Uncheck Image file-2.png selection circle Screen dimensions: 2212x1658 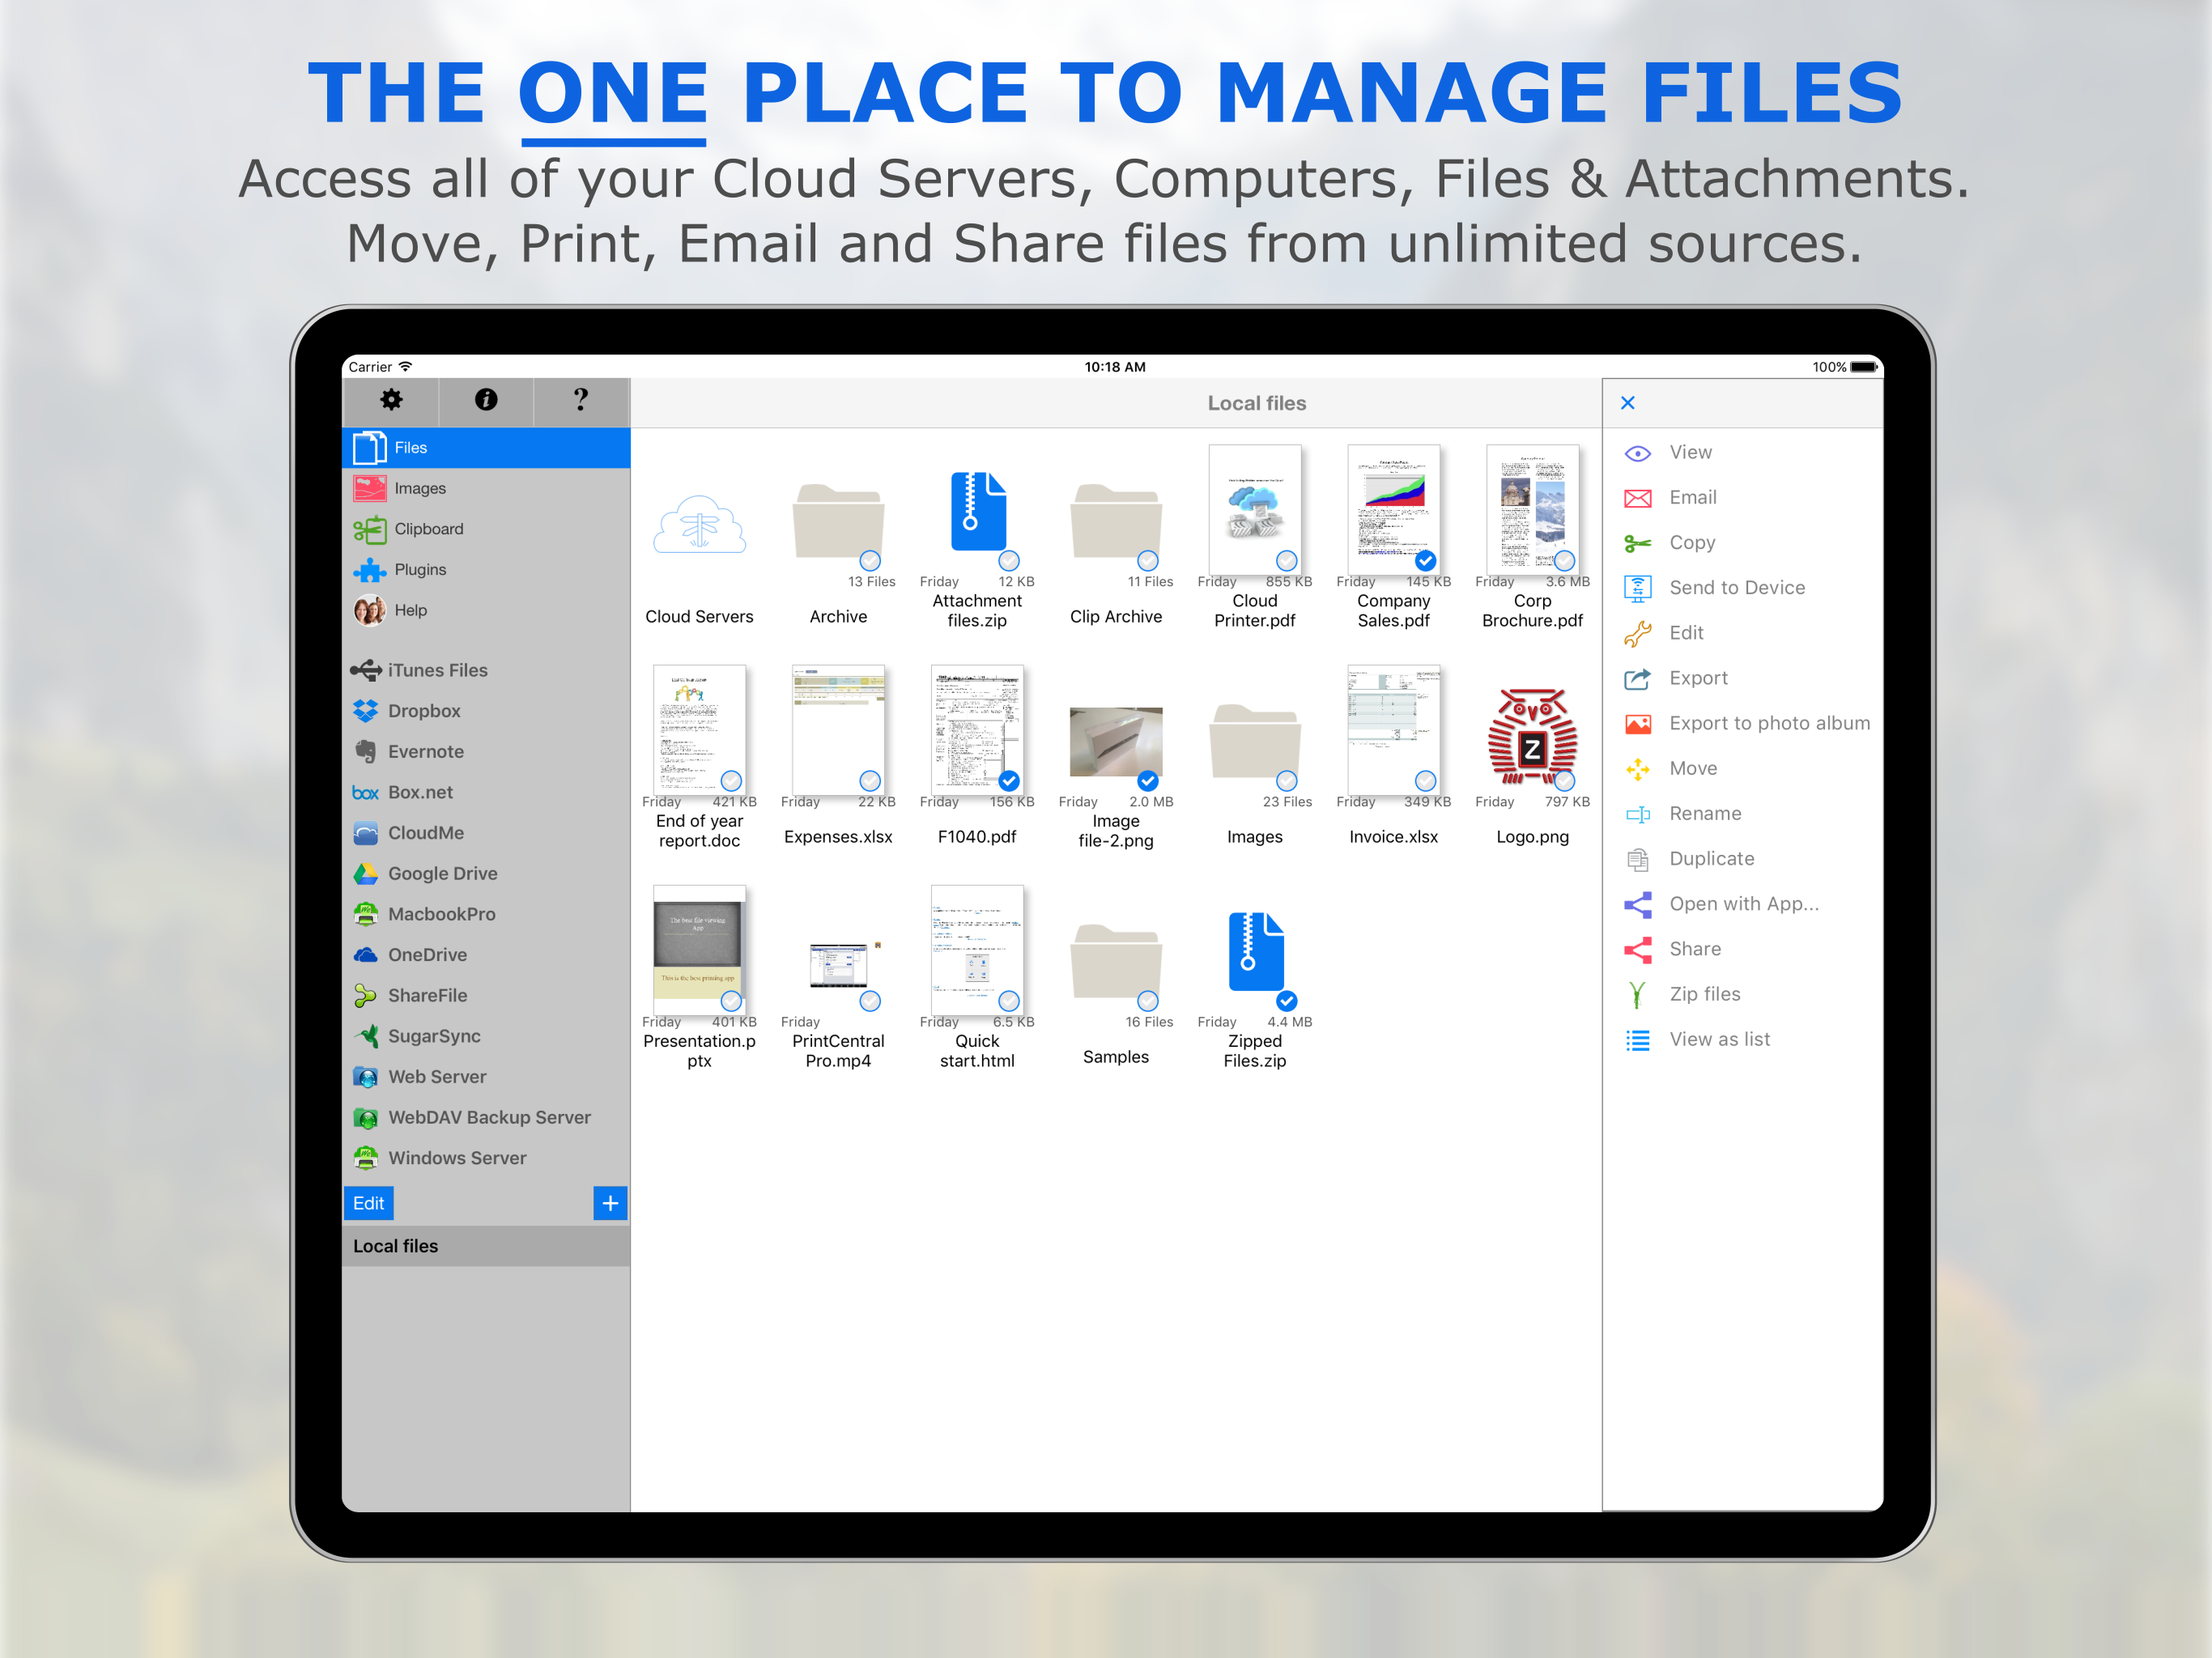(1148, 780)
